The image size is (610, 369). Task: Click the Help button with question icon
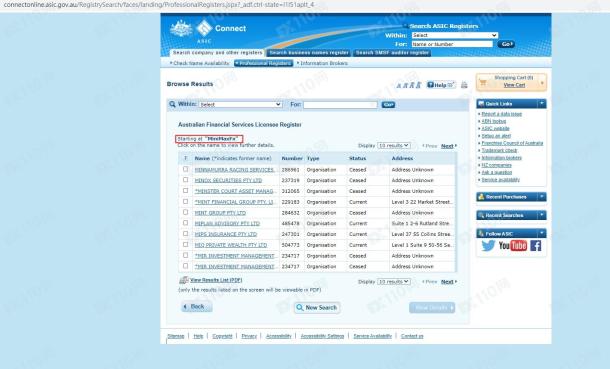[441, 85]
